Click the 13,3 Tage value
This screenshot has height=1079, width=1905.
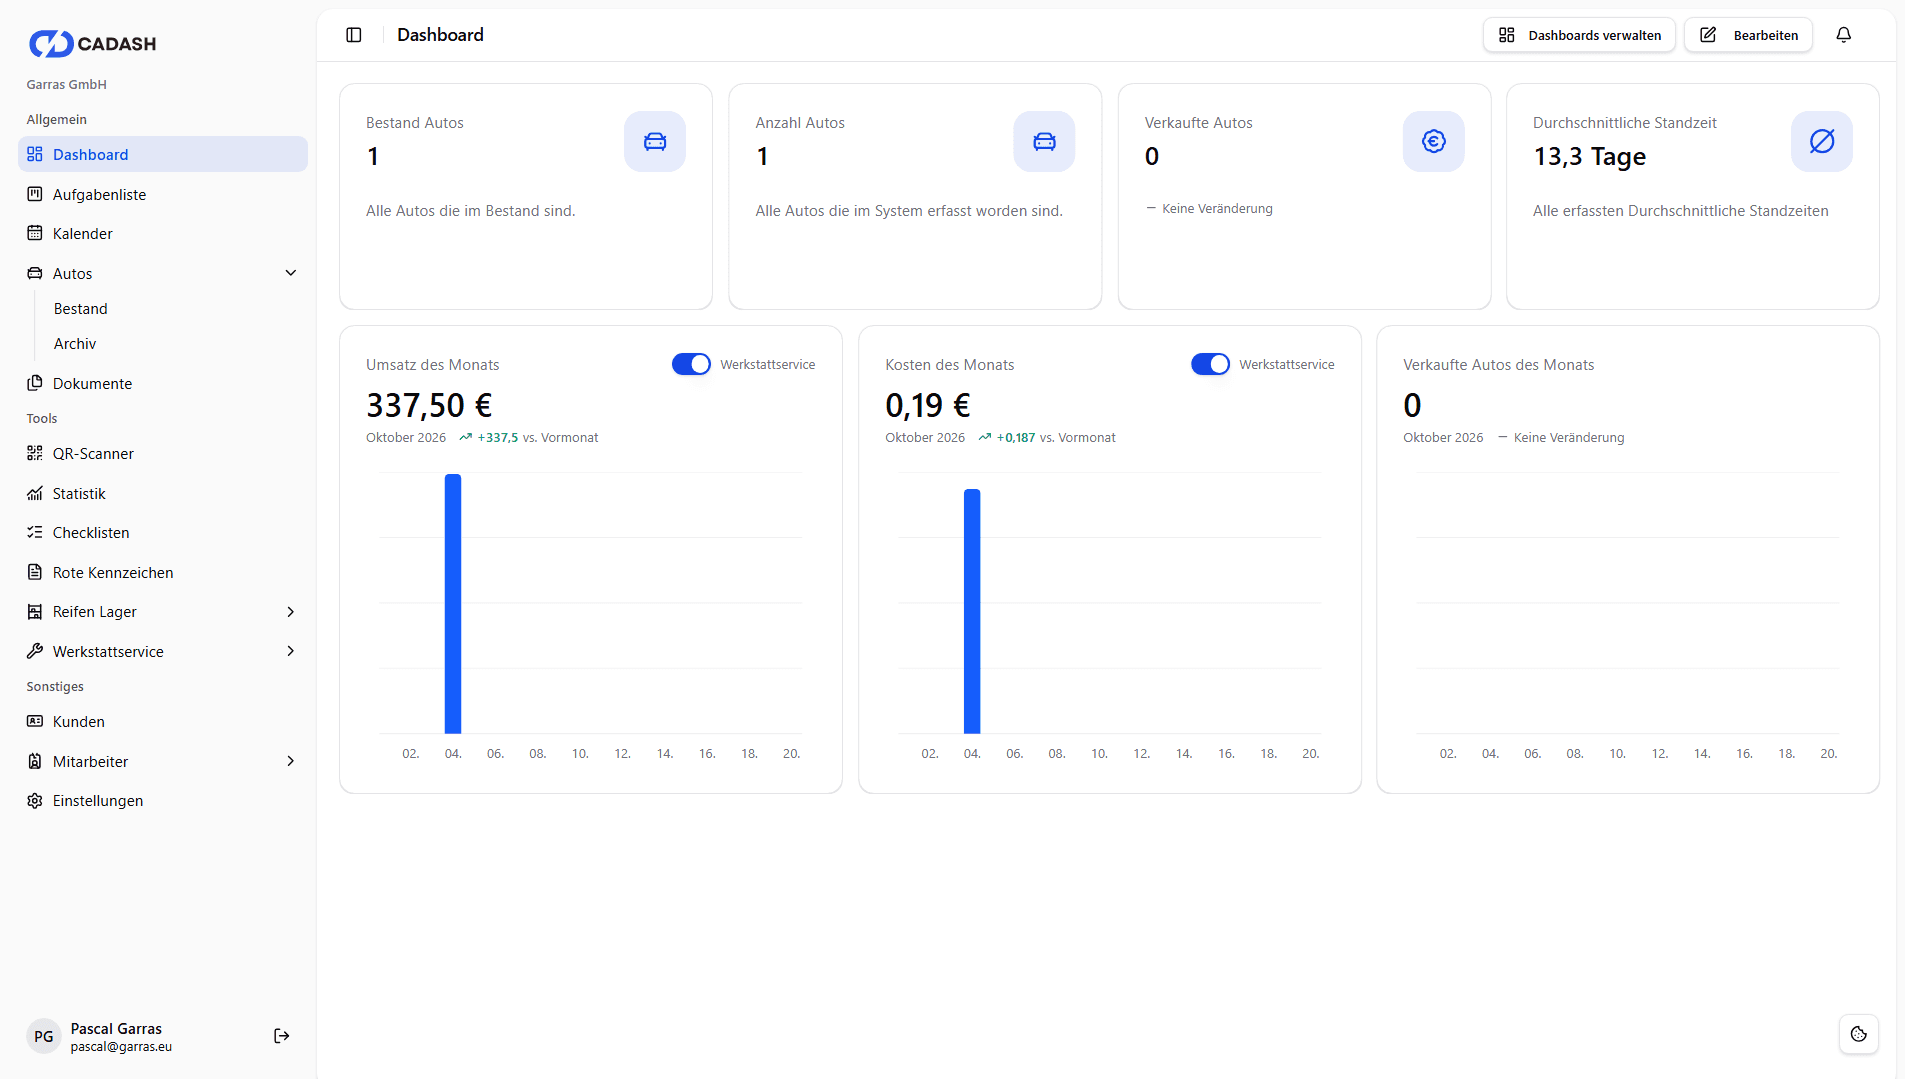point(1590,157)
